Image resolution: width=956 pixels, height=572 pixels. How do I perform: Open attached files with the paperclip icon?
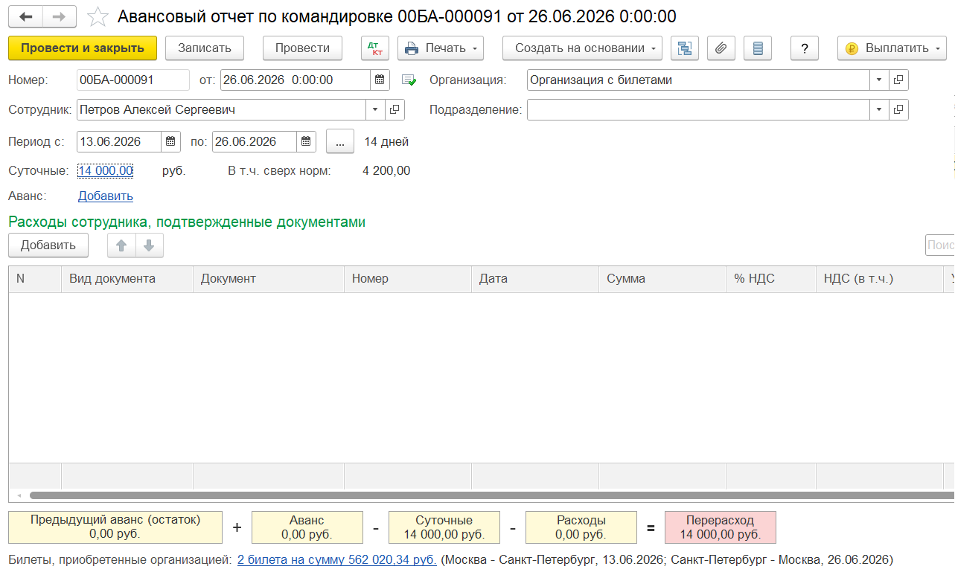point(721,48)
